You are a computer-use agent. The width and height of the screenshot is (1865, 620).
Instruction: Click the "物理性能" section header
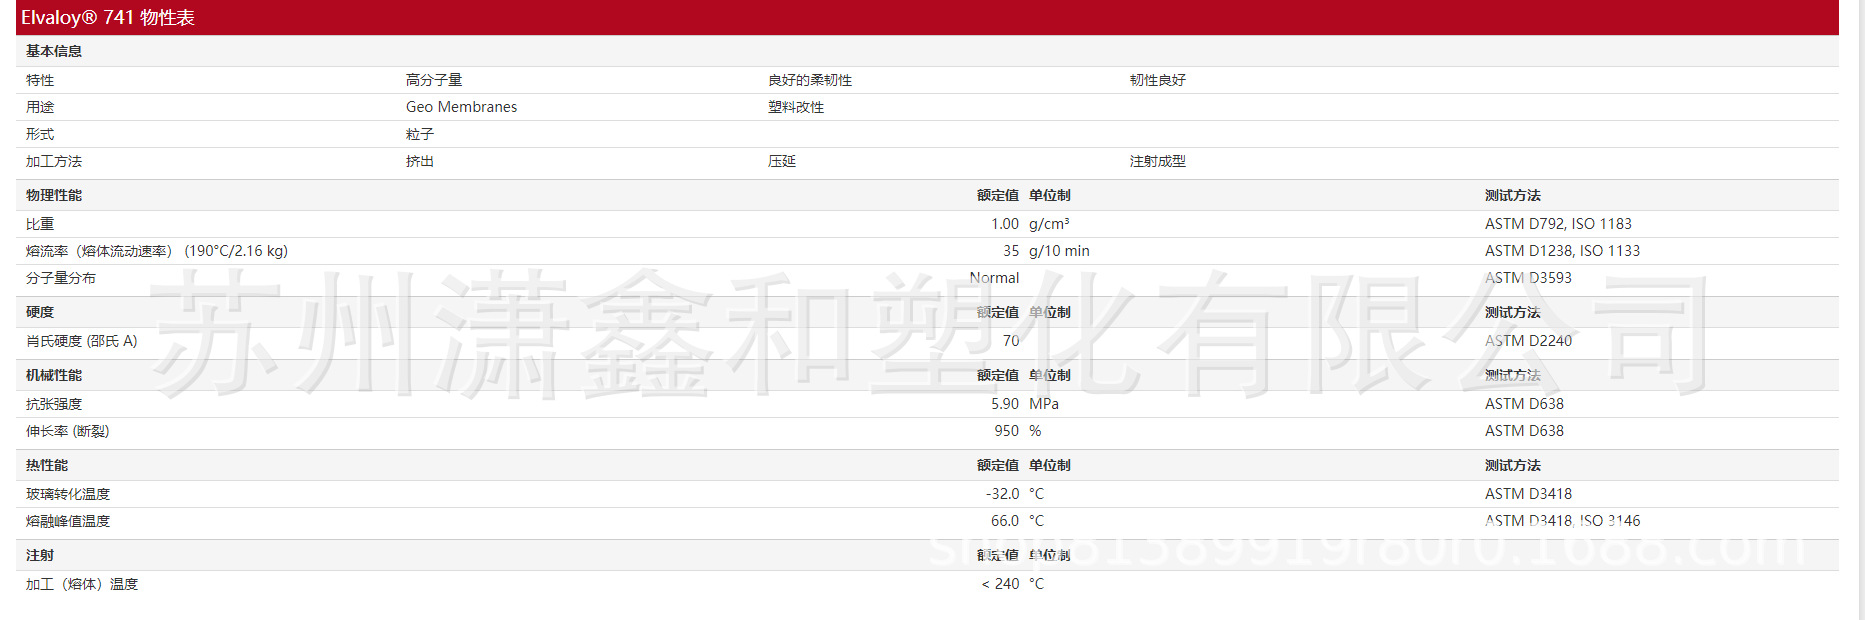coord(54,195)
